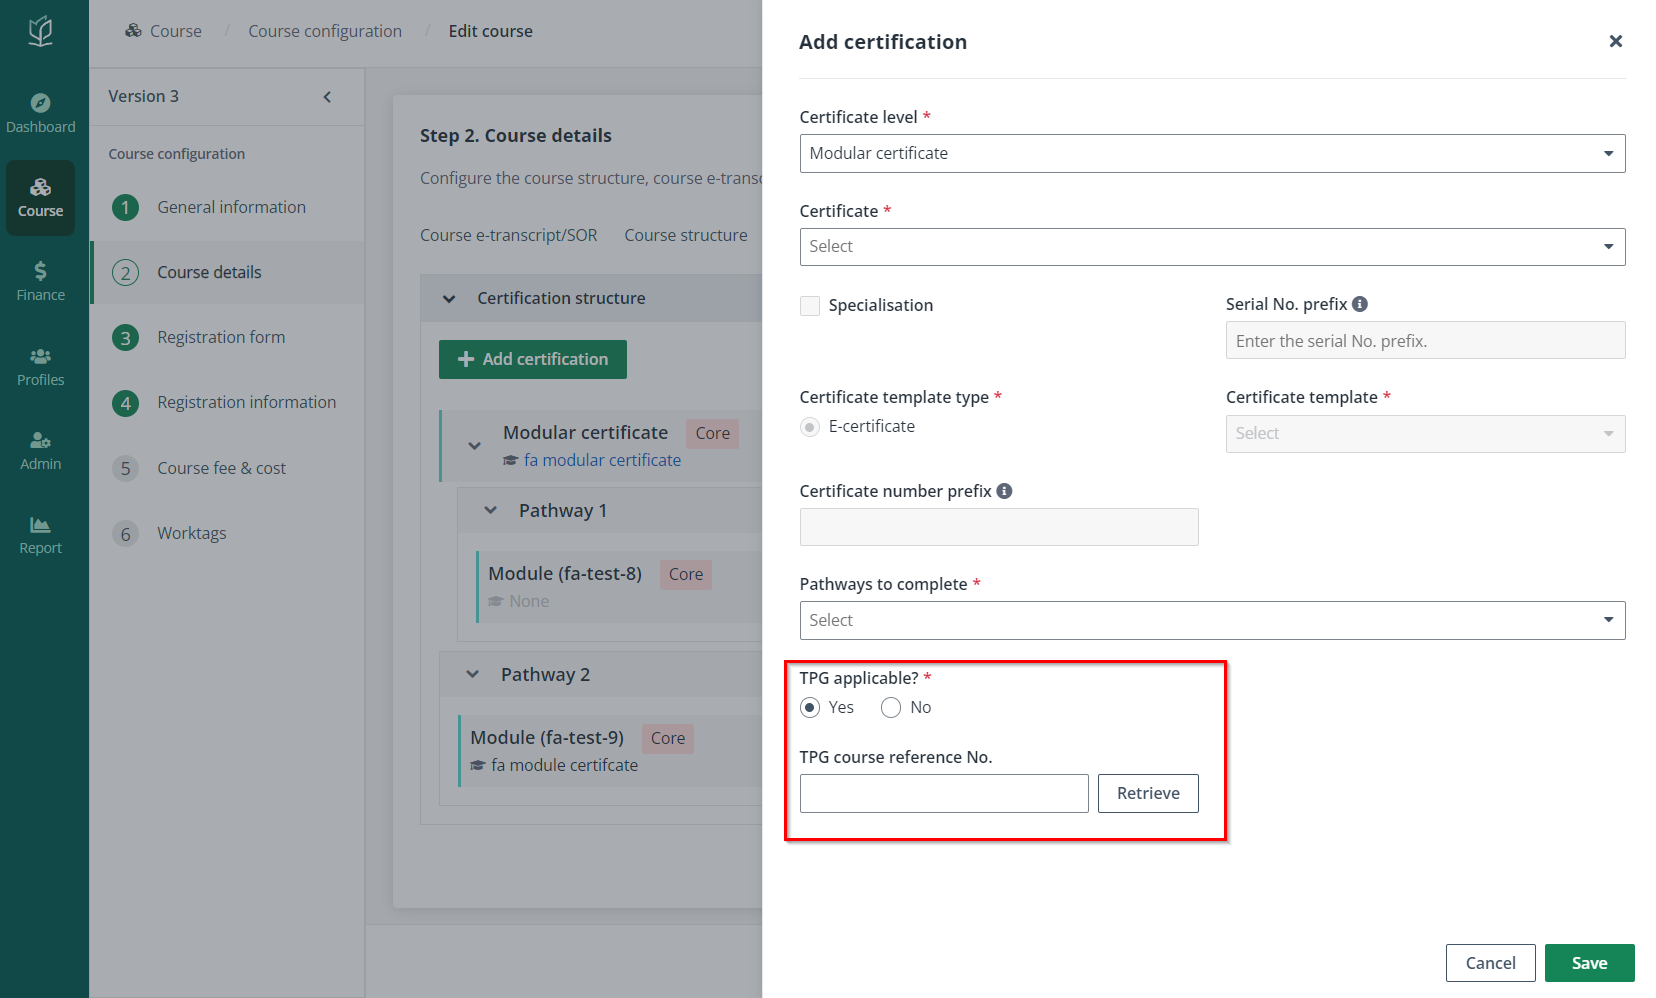Image resolution: width=1656 pixels, height=998 pixels.
Task: Focus the Serial No. prefix field
Action: tap(1425, 341)
